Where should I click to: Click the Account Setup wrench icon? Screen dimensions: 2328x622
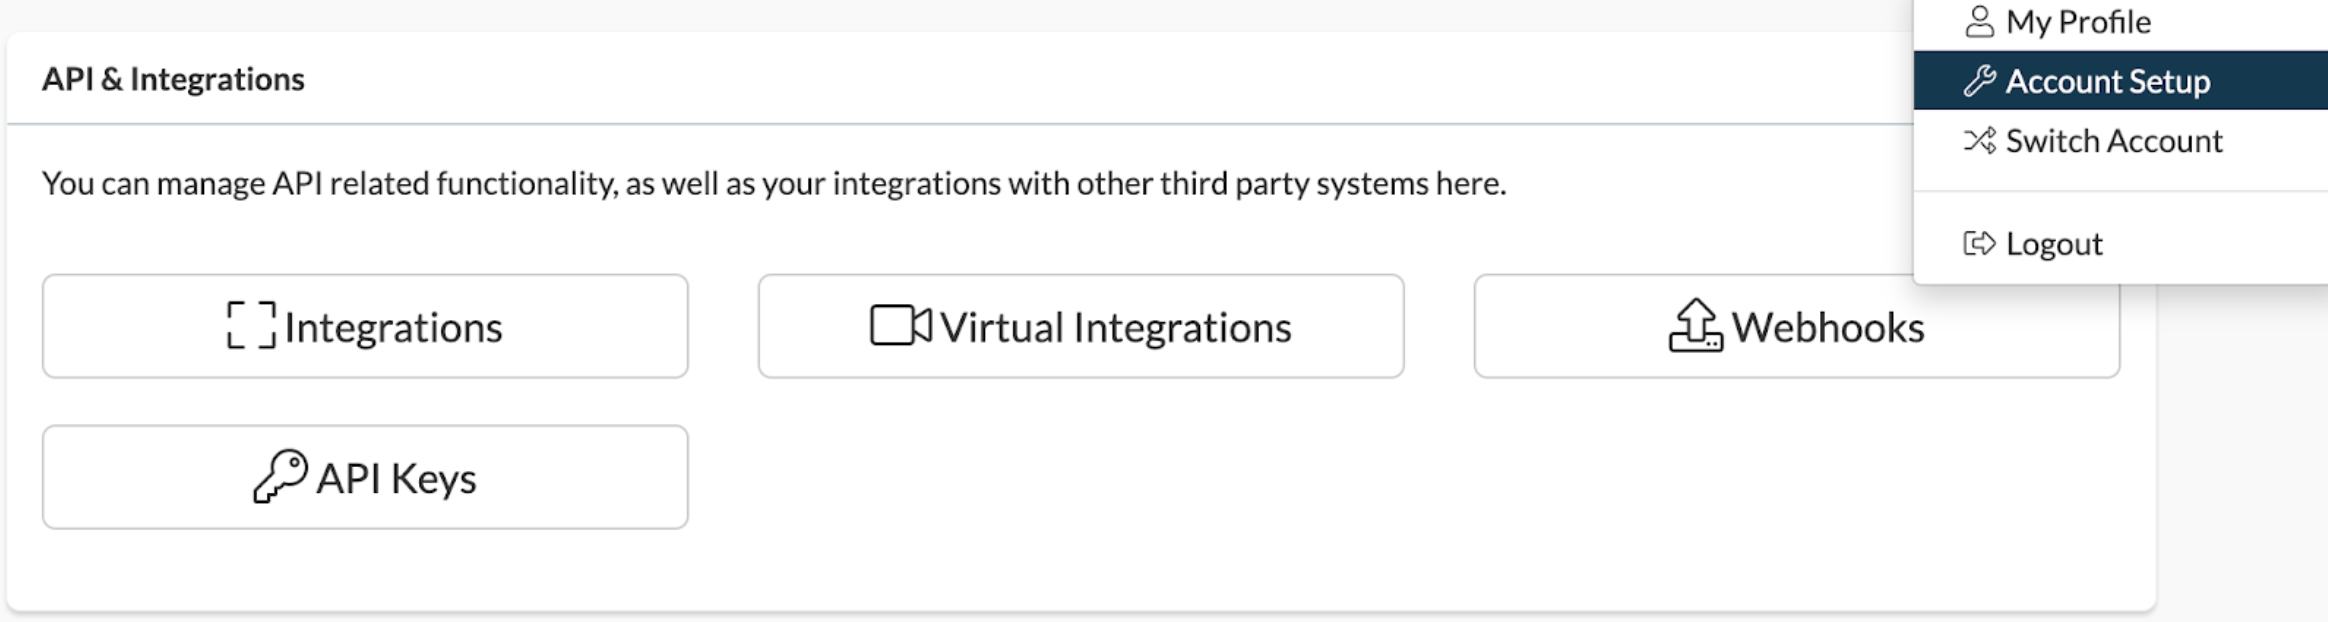[1981, 81]
